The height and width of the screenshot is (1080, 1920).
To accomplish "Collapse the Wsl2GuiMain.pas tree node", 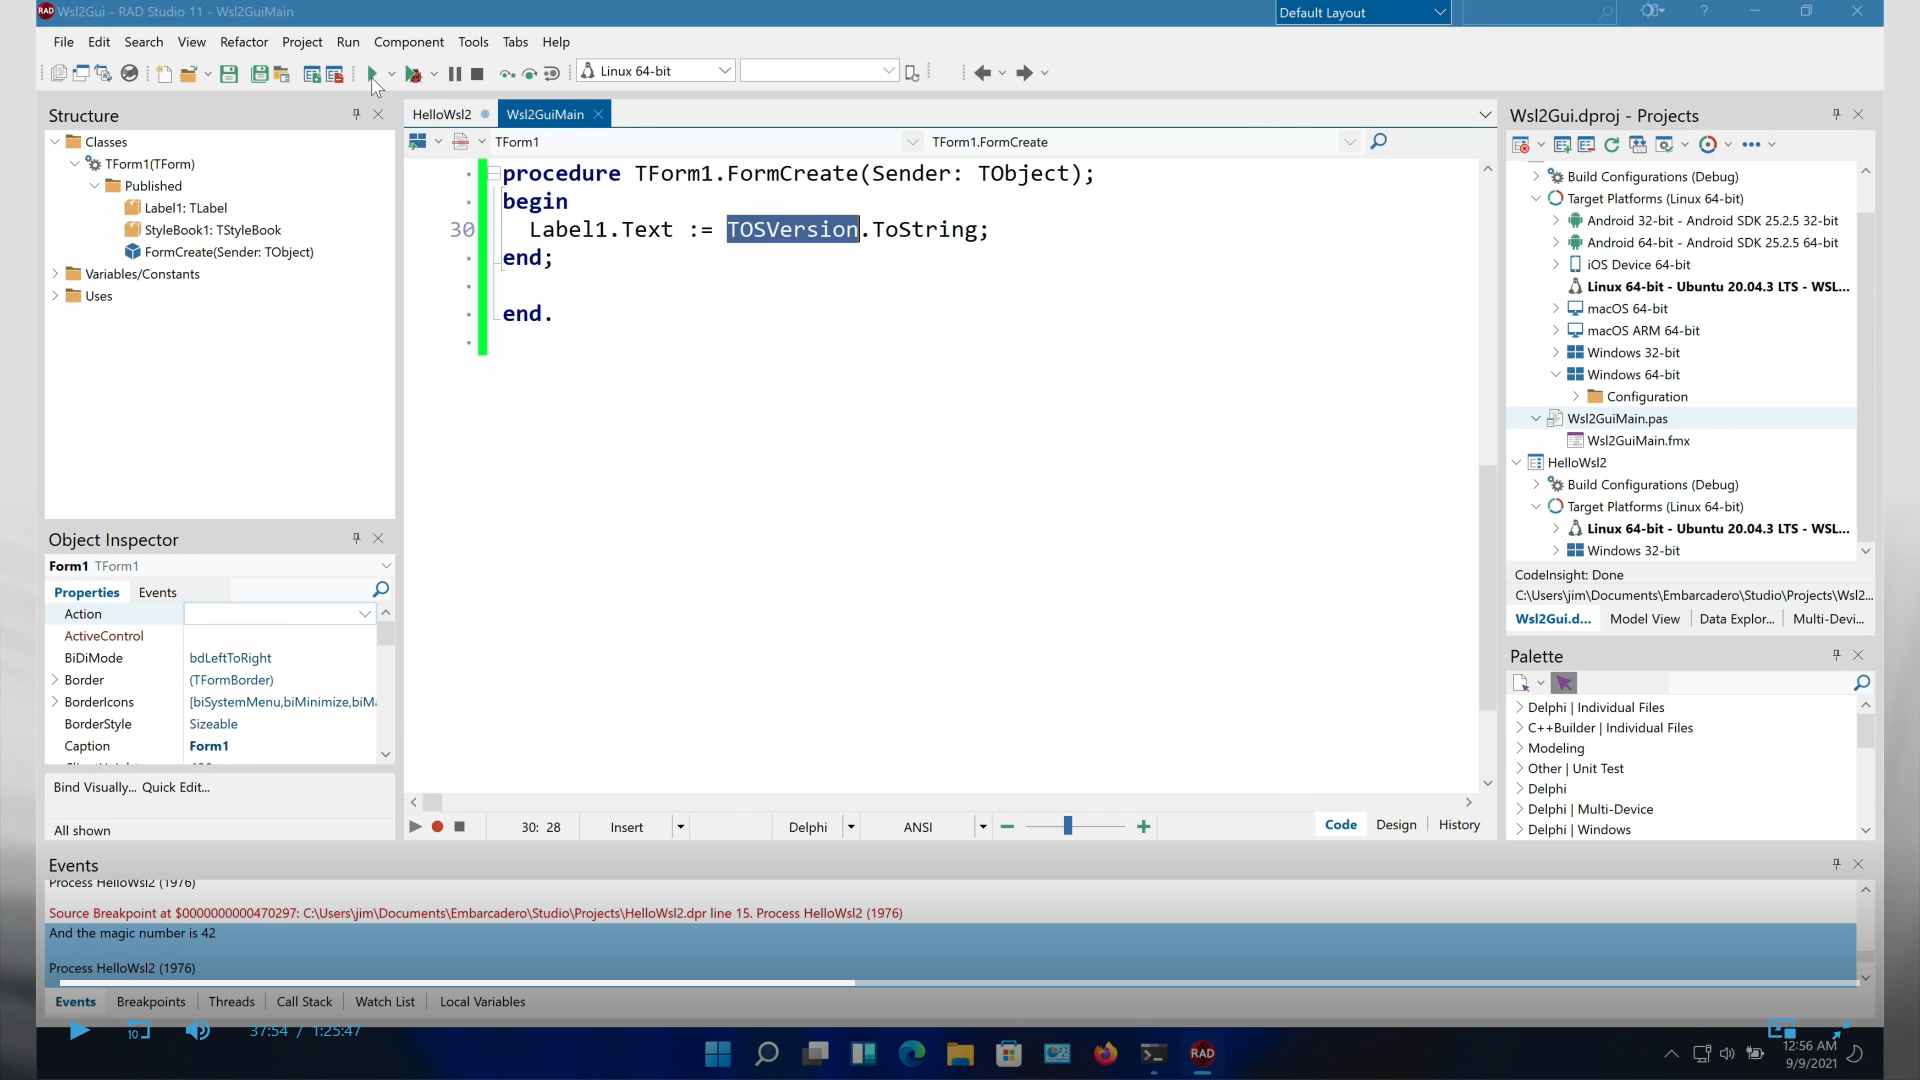I will 1536,418.
